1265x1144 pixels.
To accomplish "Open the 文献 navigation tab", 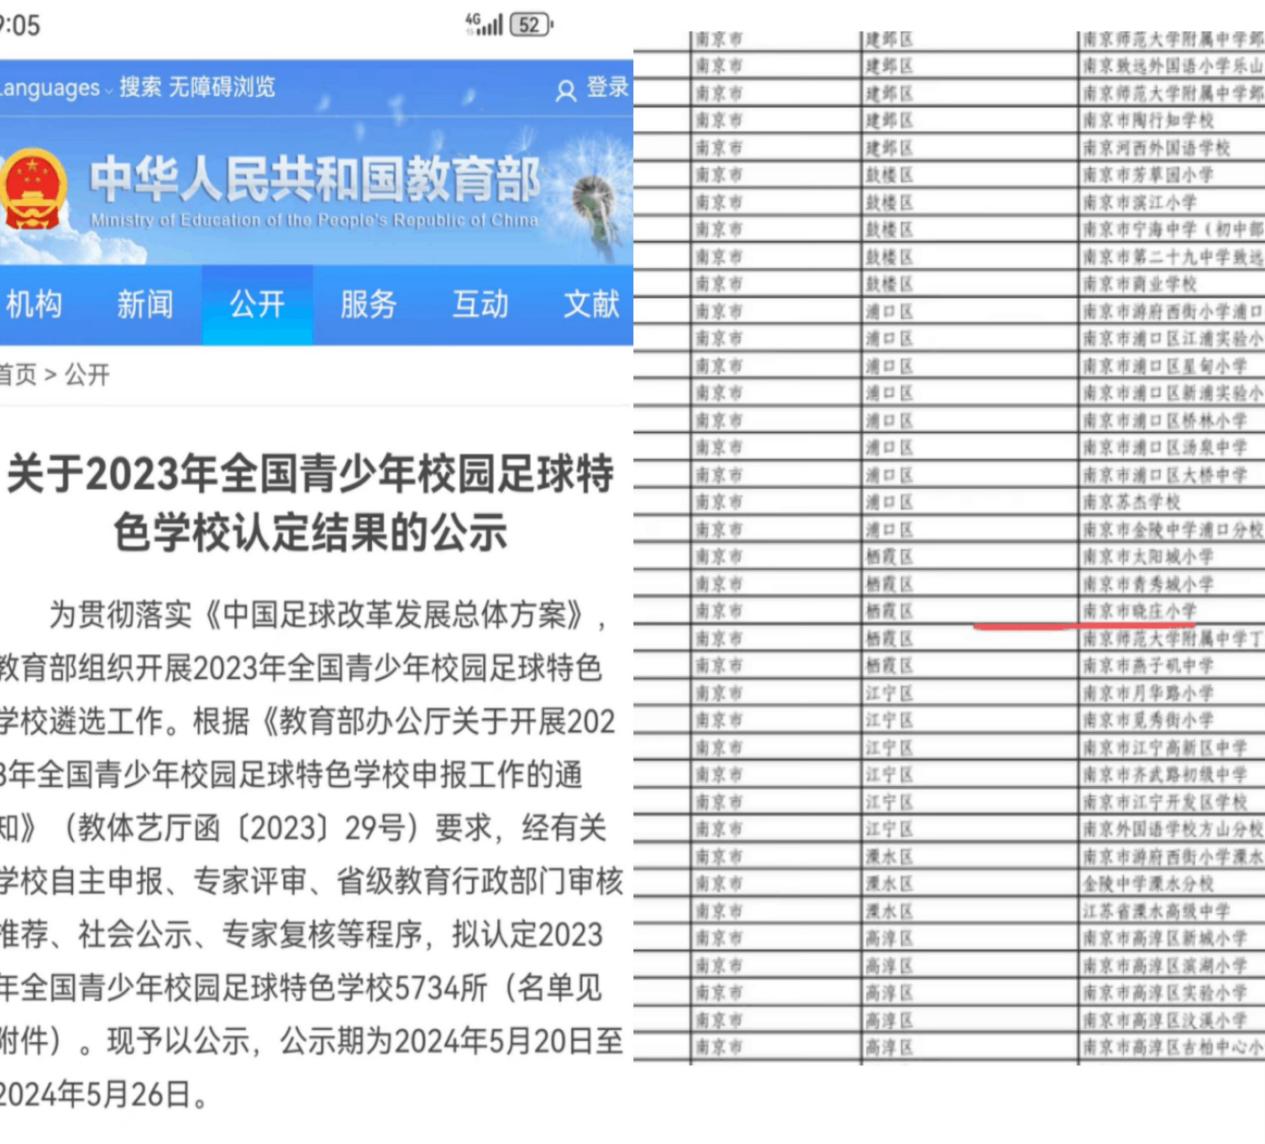I will pyautogui.click(x=591, y=304).
